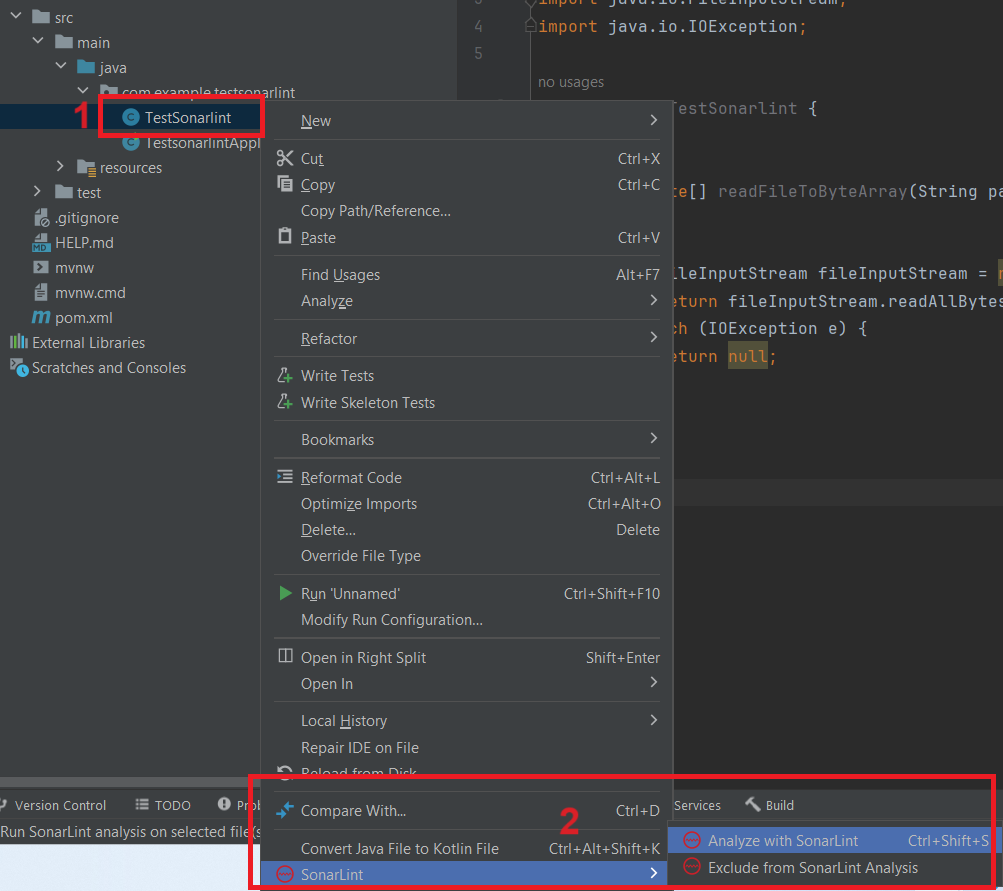Image resolution: width=1003 pixels, height=891 pixels.
Task: Select pom.xml in project tree
Action: [83, 318]
